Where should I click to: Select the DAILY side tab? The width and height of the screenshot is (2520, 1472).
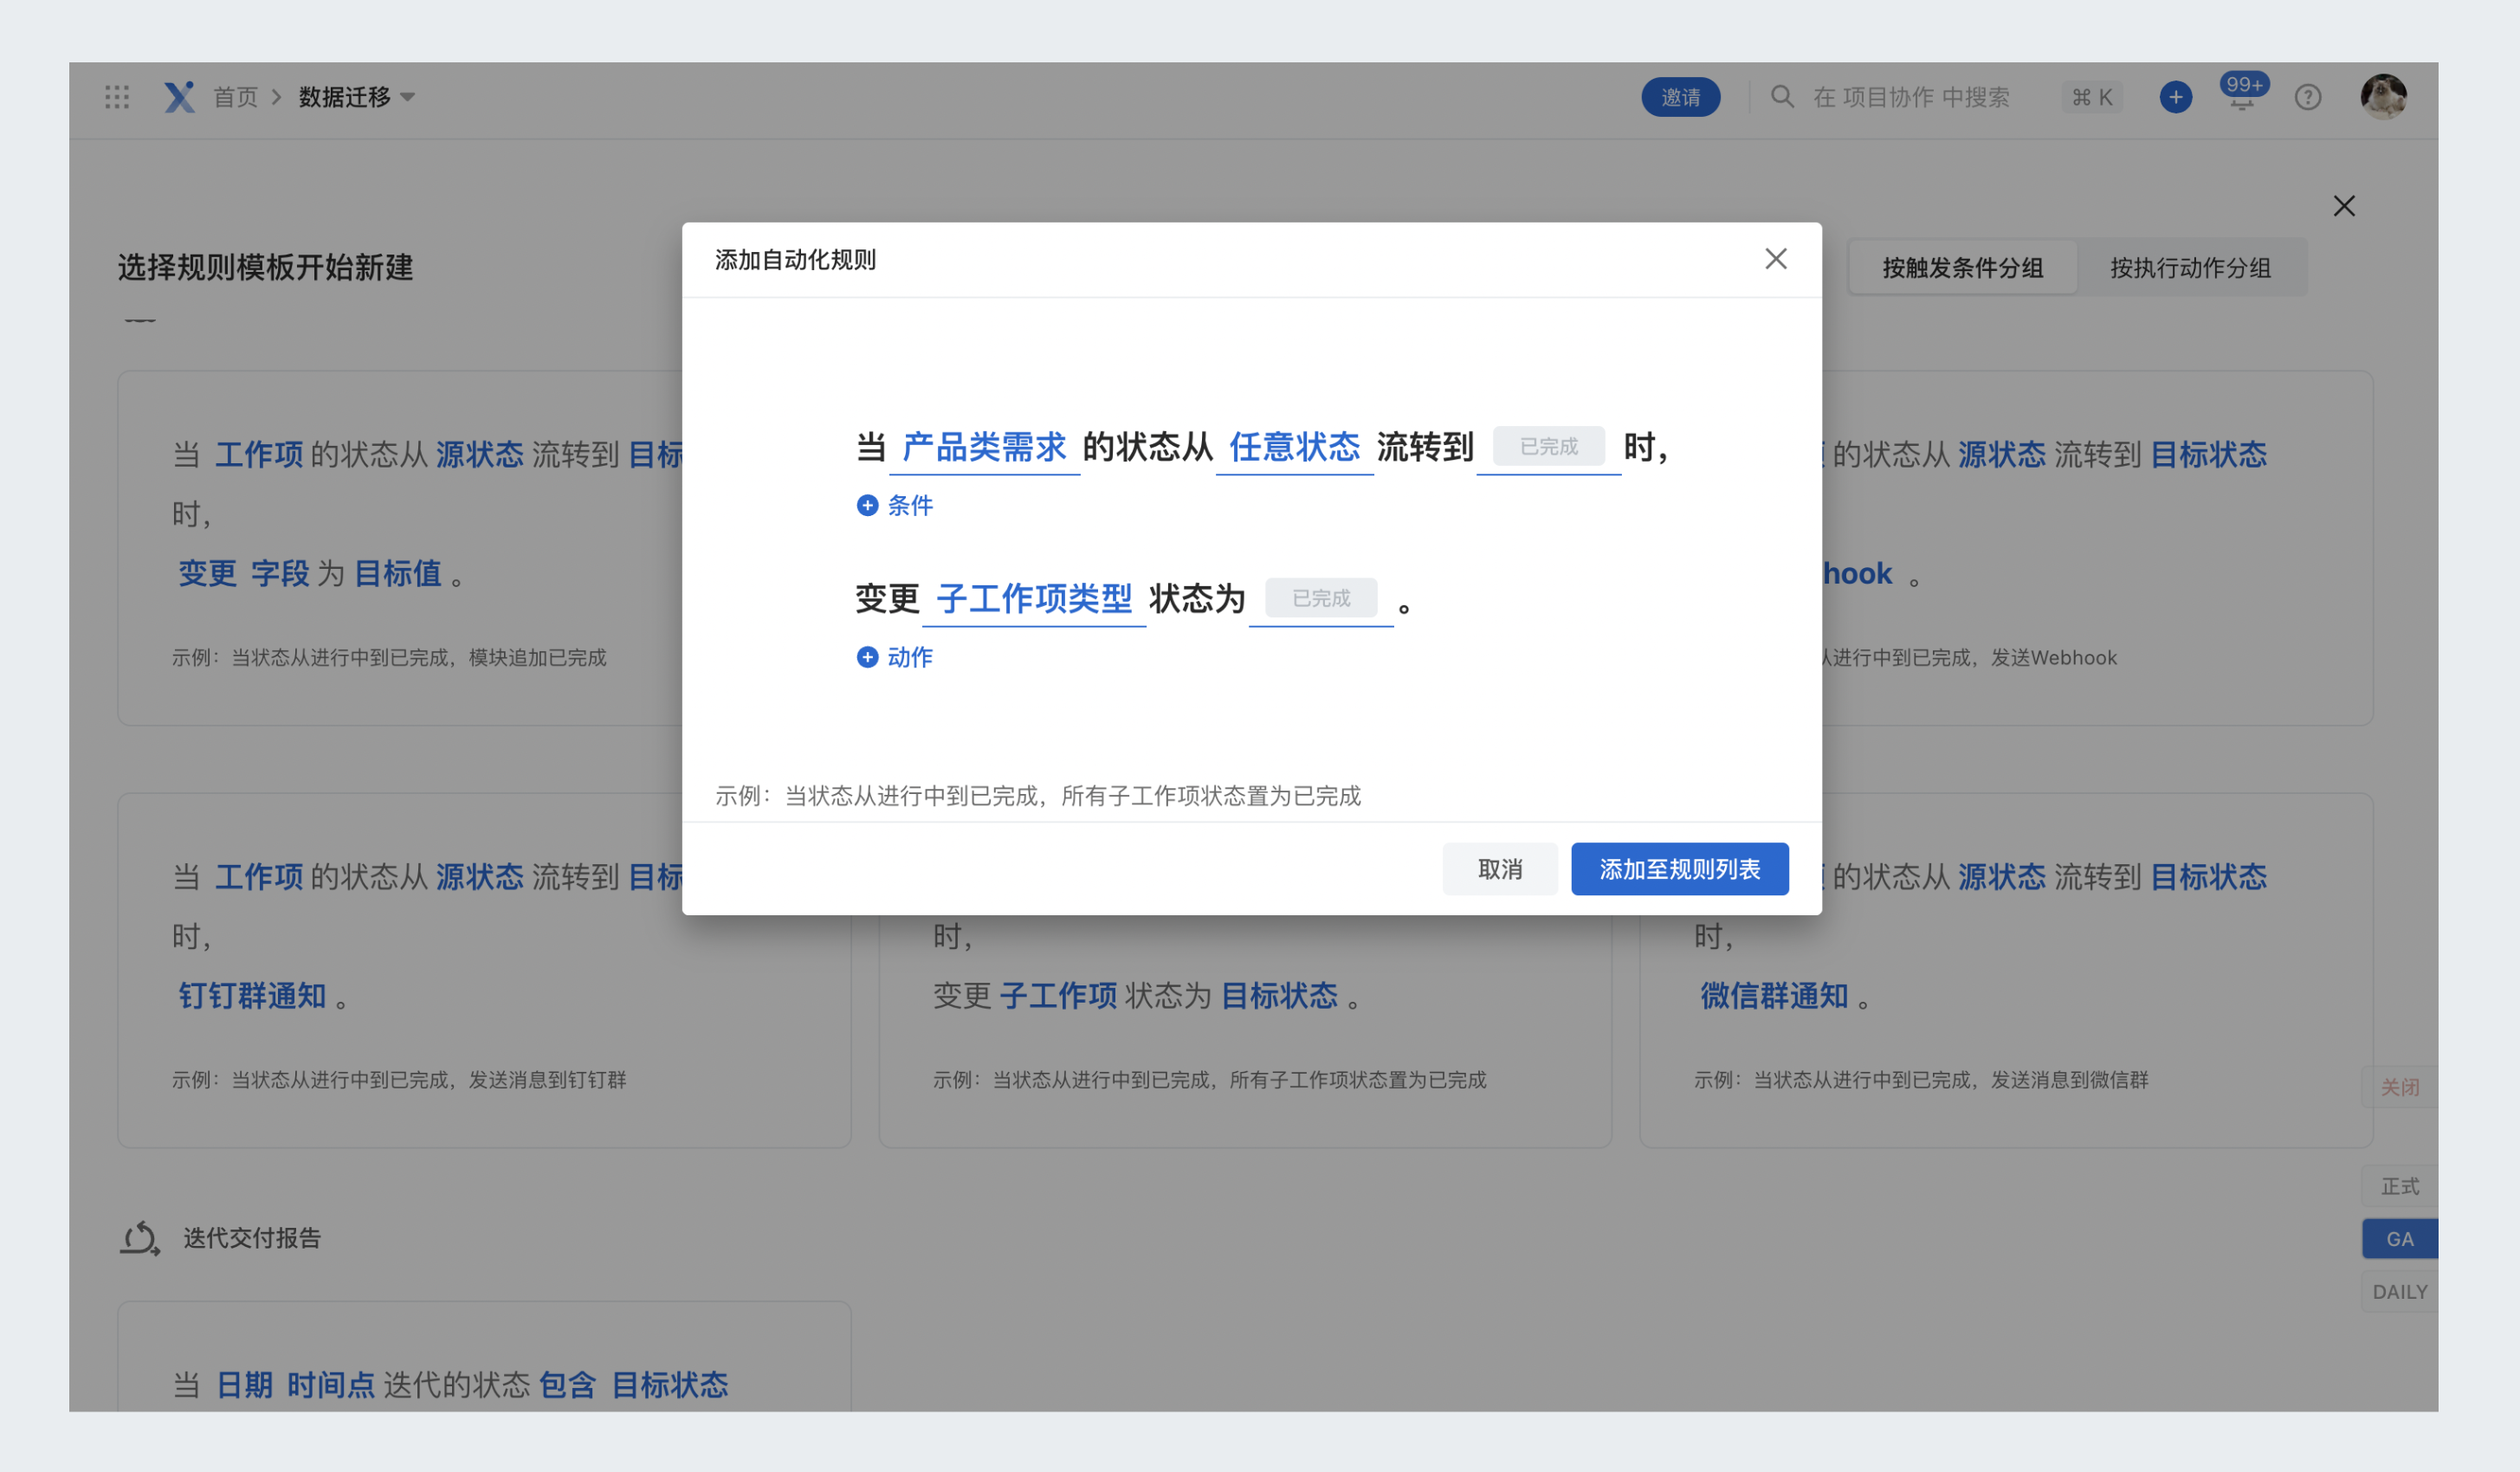point(2398,1292)
